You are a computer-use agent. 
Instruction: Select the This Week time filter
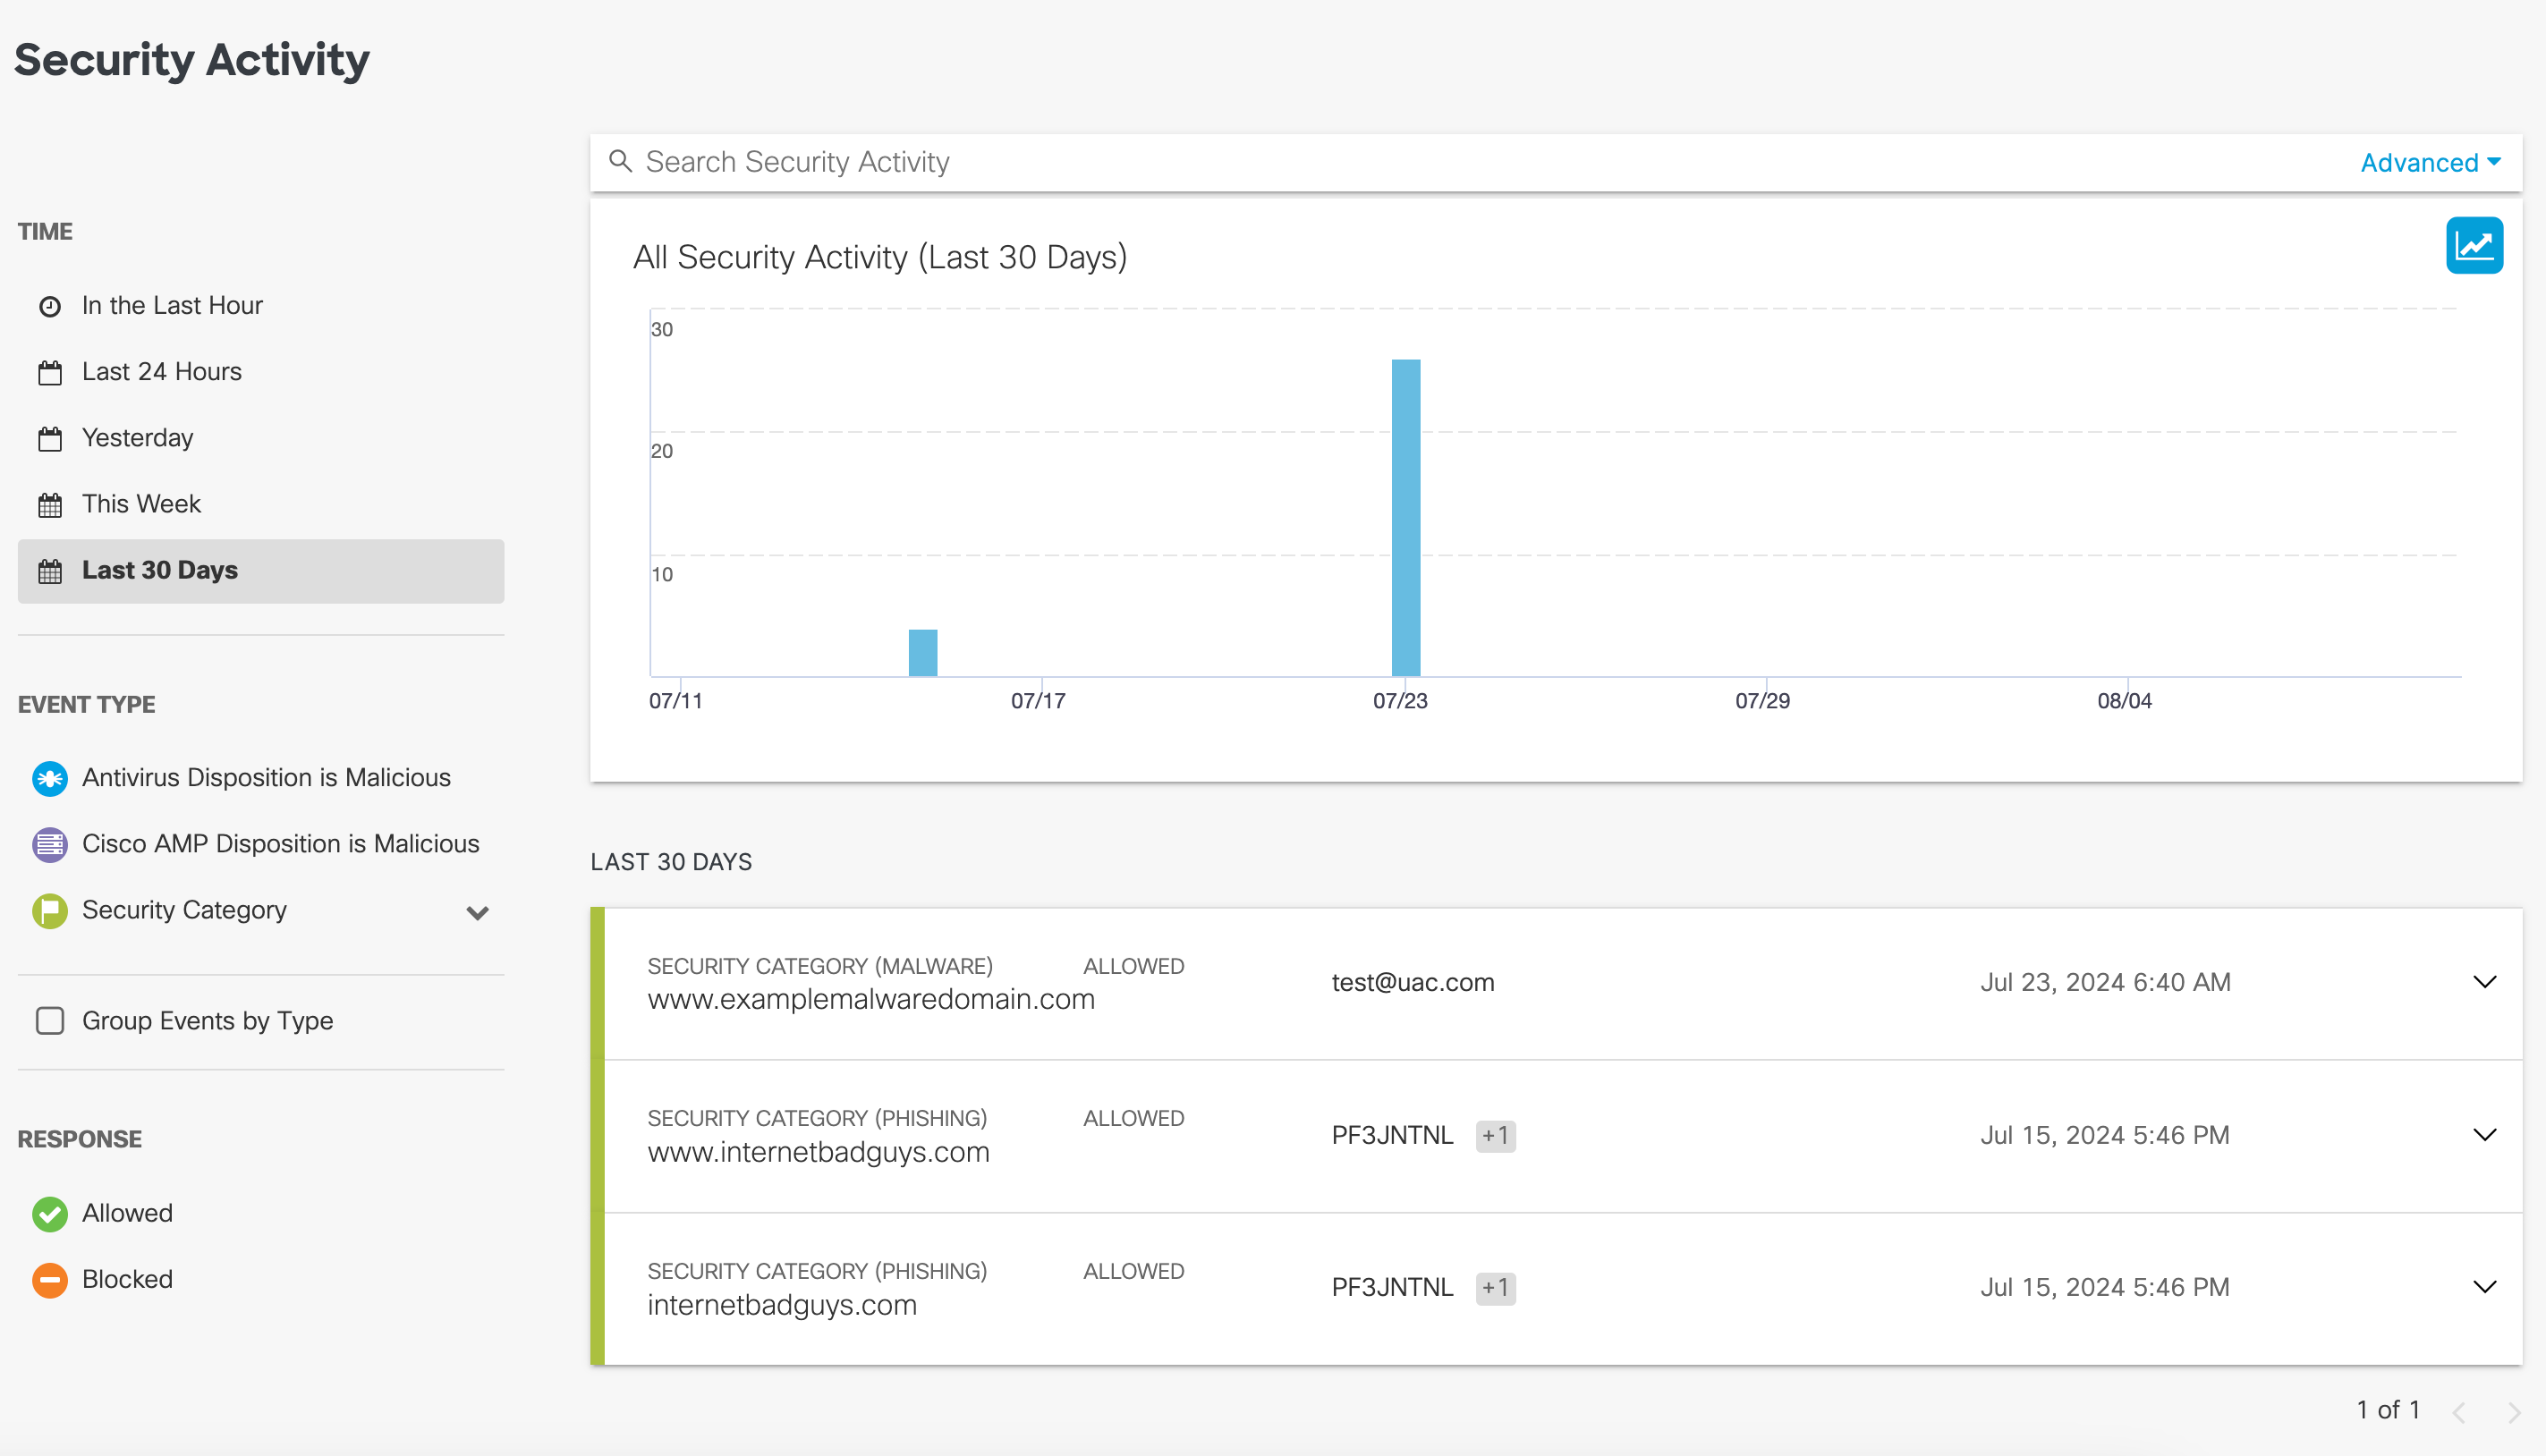coord(141,504)
